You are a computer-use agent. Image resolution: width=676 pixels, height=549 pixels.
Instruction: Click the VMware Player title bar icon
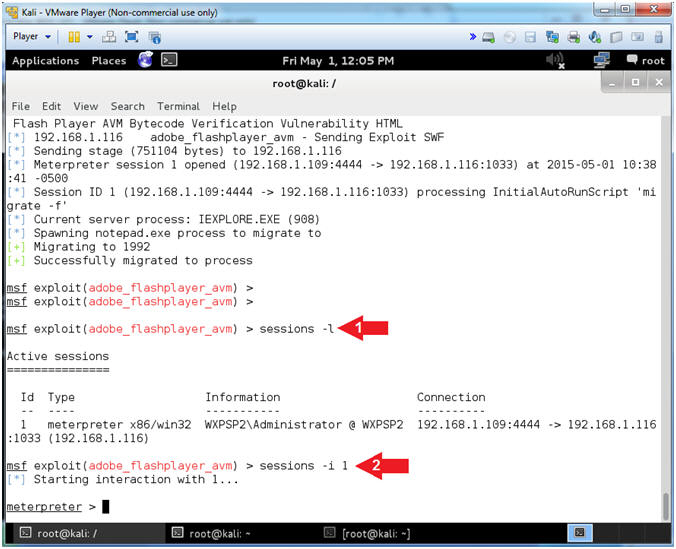(x=13, y=12)
